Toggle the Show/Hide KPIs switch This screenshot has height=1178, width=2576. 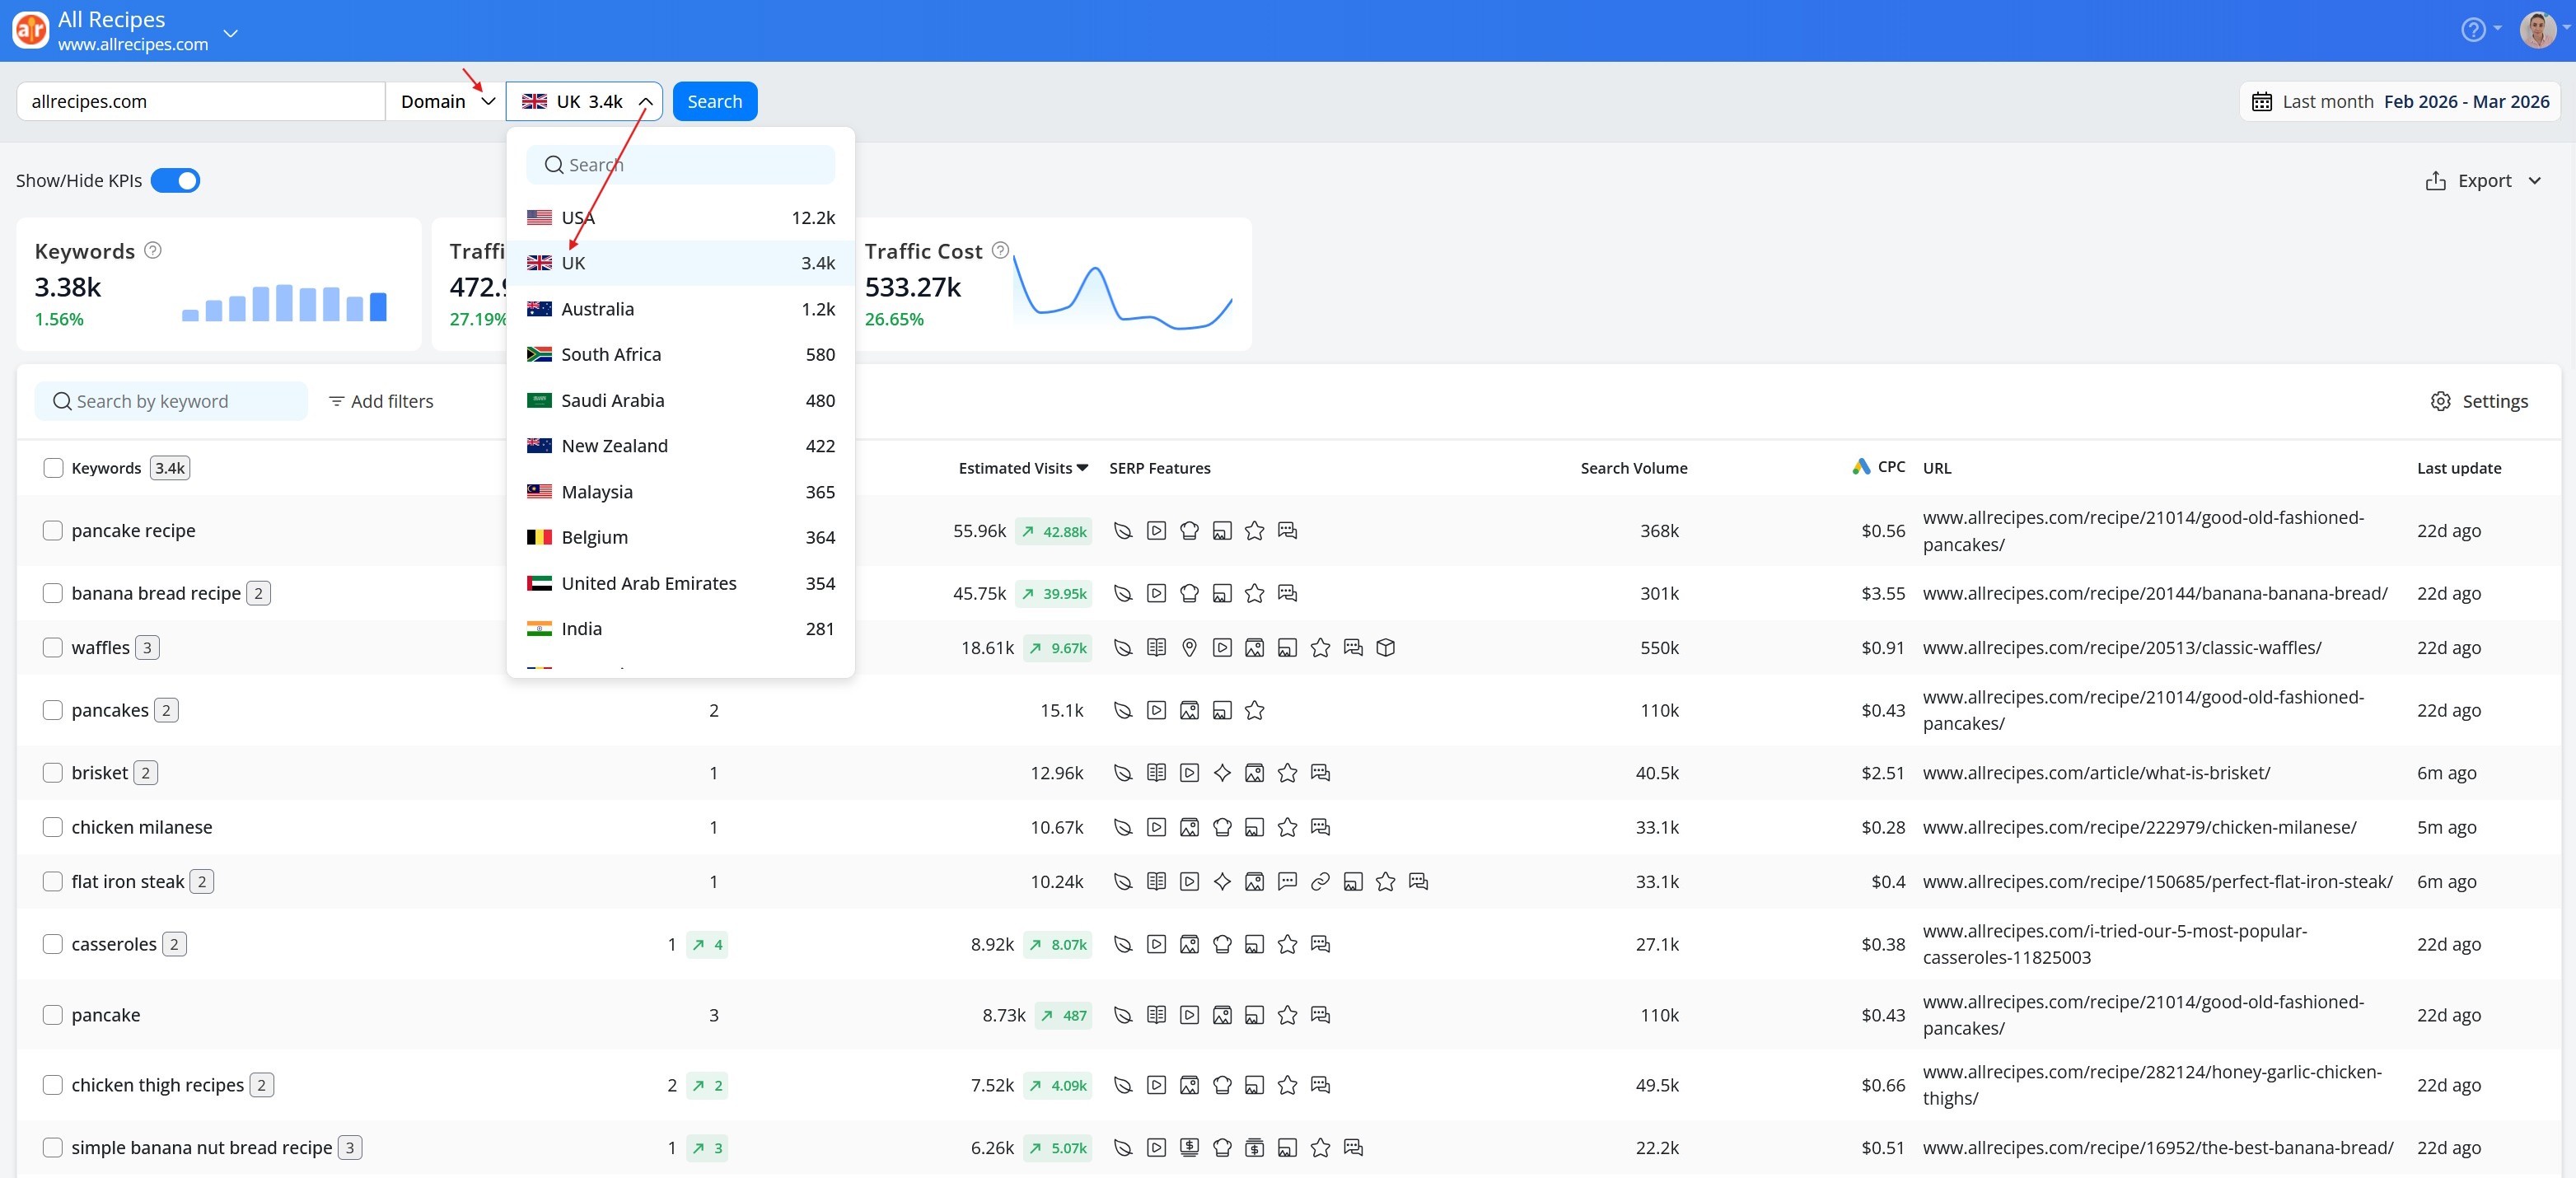[x=175, y=181]
